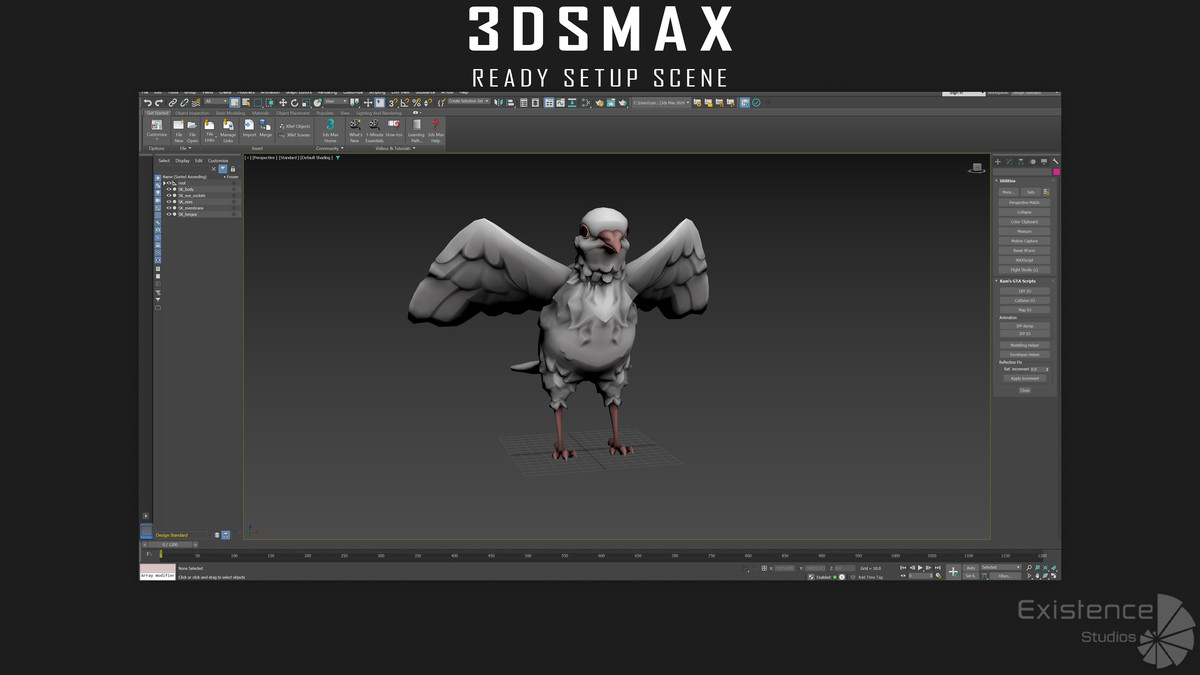Open the selection filter dropdown showing All
This screenshot has height=675, width=1200.
(x=217, y=103)
